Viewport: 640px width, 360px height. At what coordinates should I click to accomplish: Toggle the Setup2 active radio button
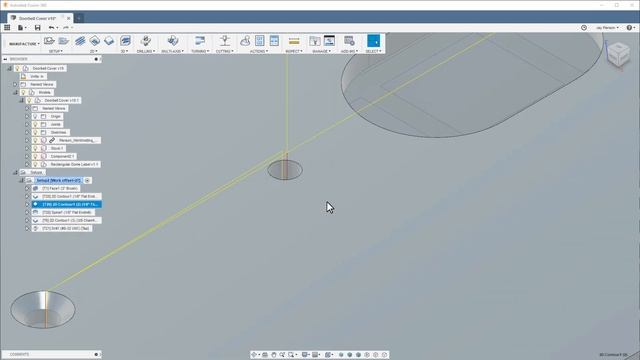[x=88, y=180]
